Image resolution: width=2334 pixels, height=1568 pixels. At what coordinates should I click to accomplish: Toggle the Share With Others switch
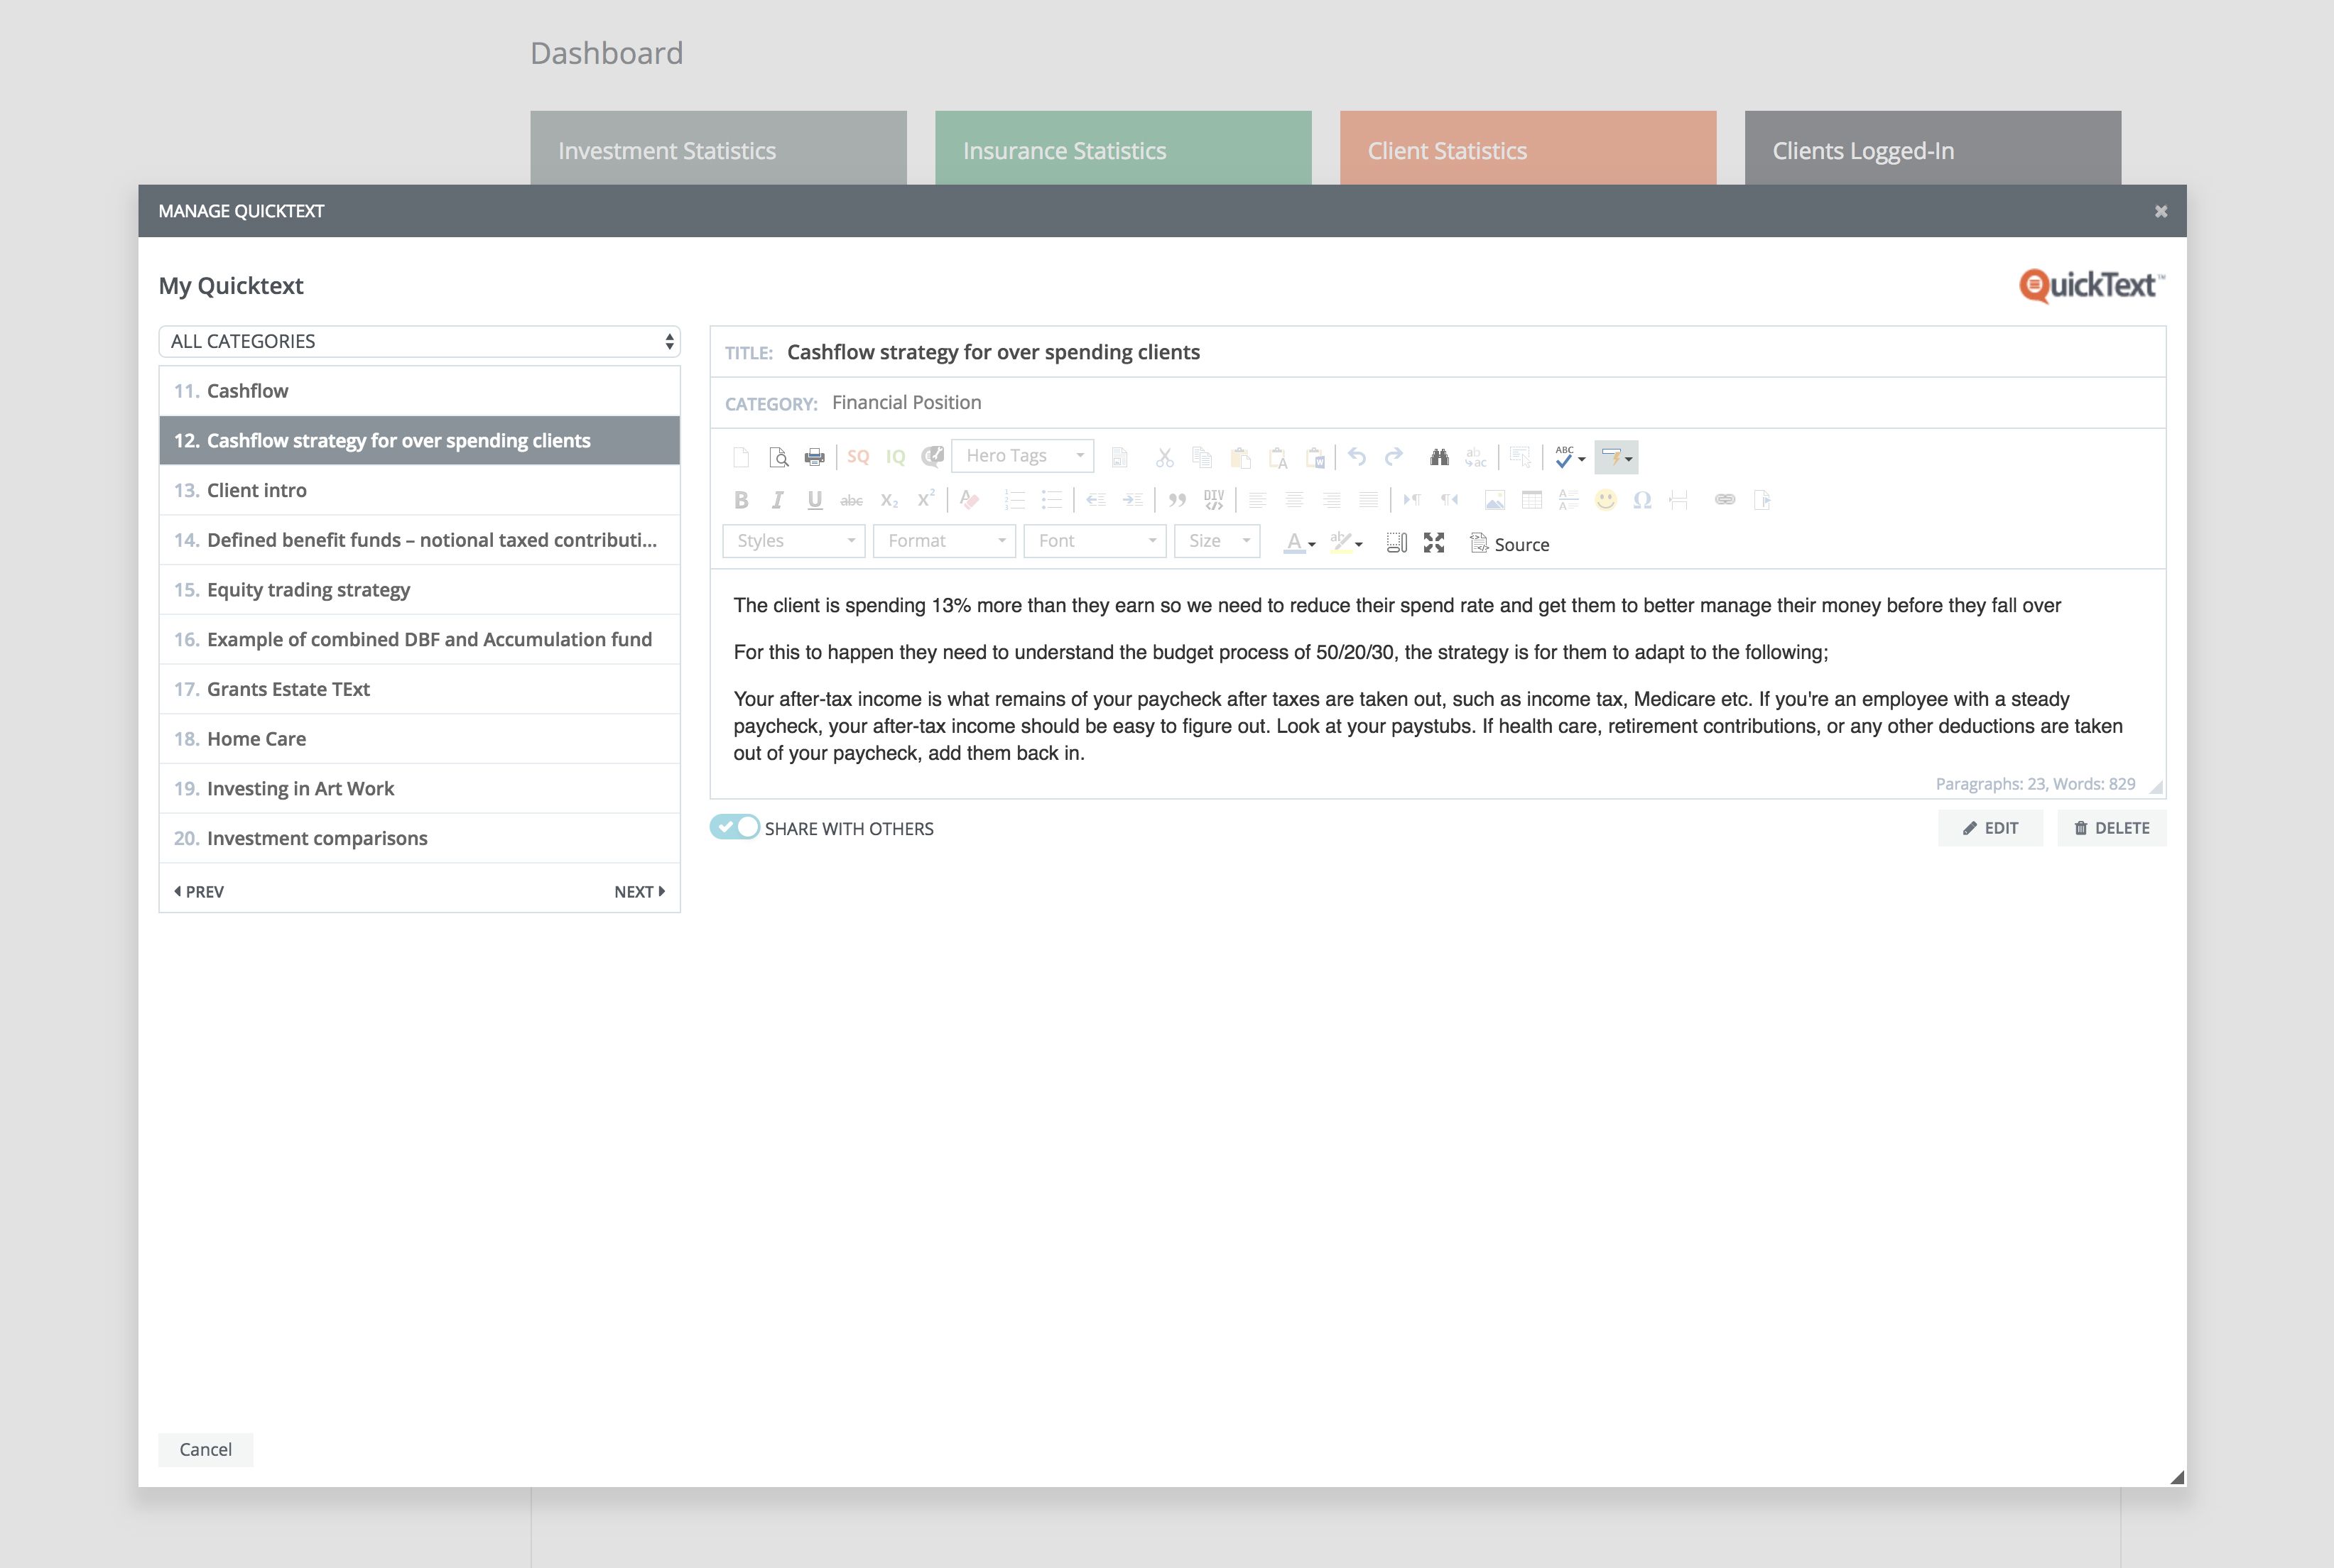[x=735, y=827]
